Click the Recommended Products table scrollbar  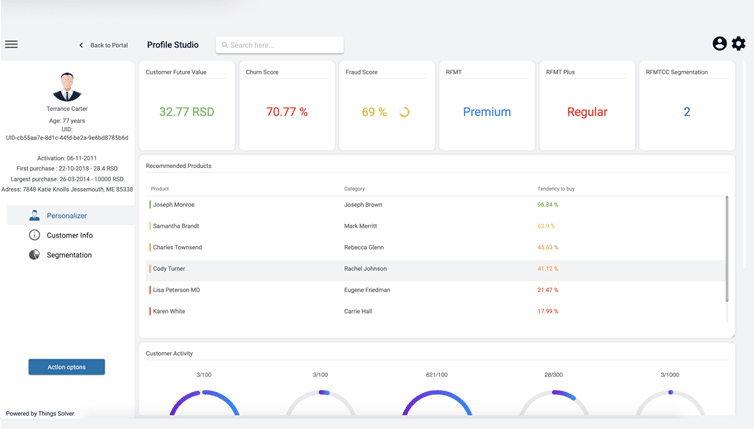(x=727, y=249)
